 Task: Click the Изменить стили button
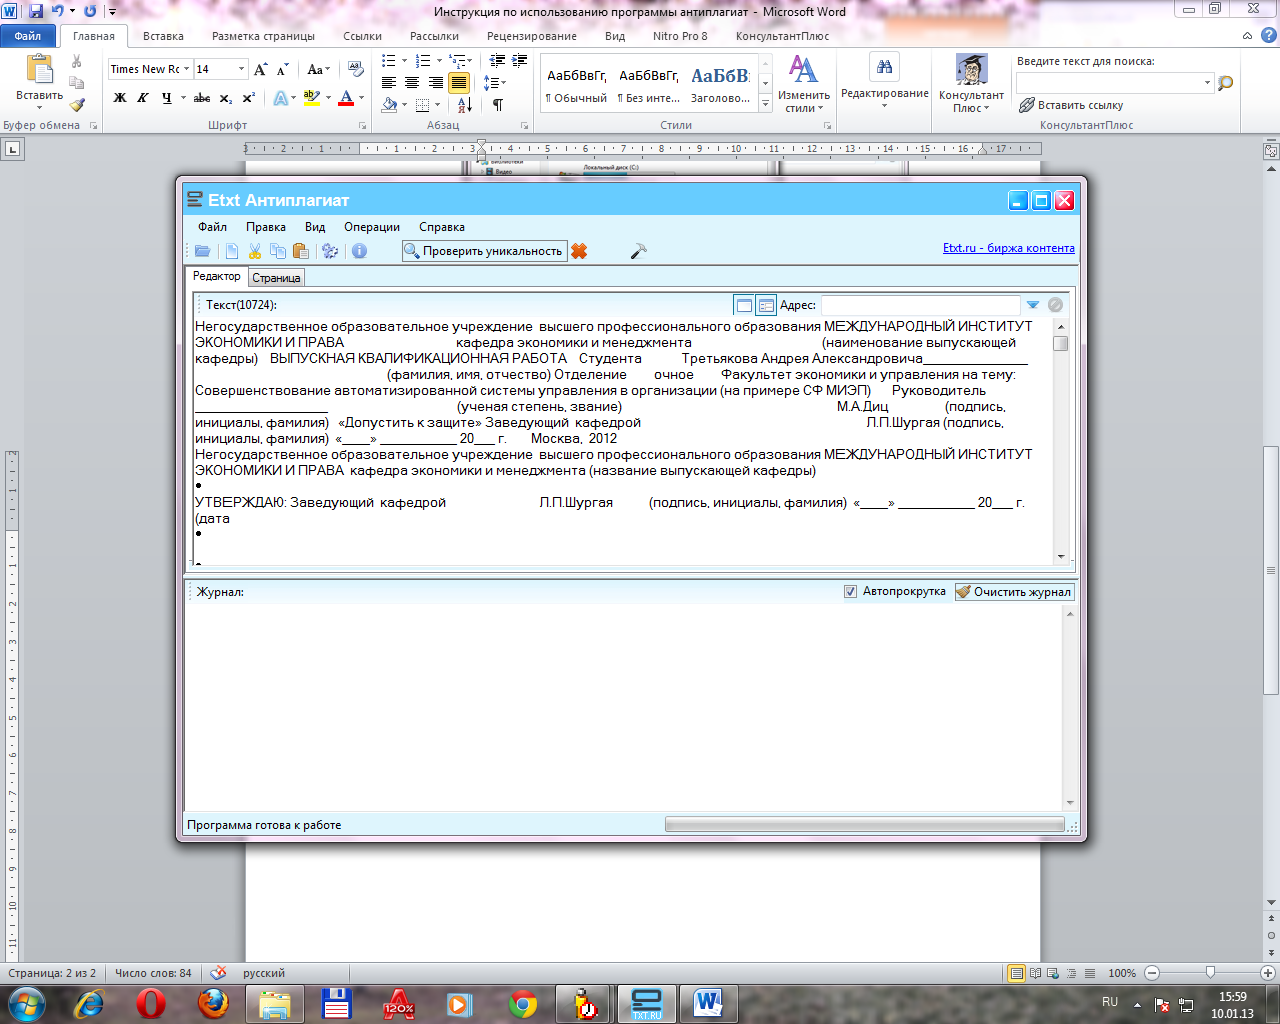tap(803, 85)
